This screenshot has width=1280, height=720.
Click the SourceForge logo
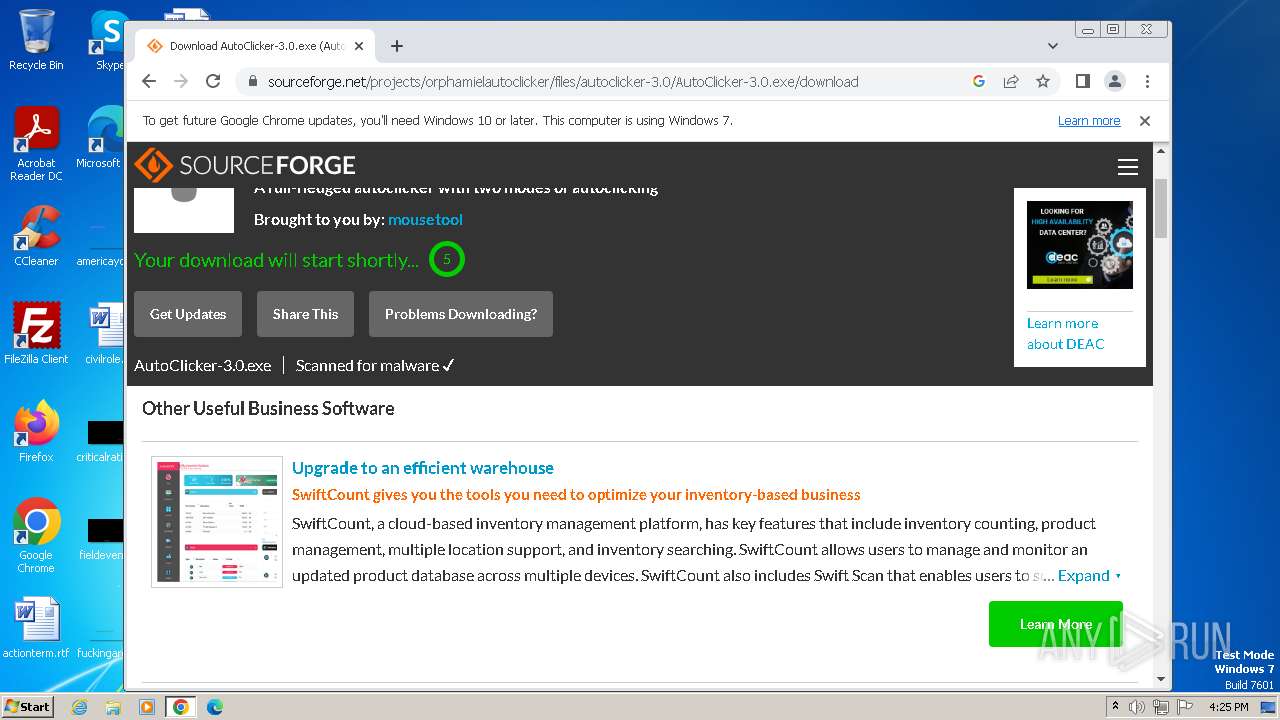click(245, 165)
